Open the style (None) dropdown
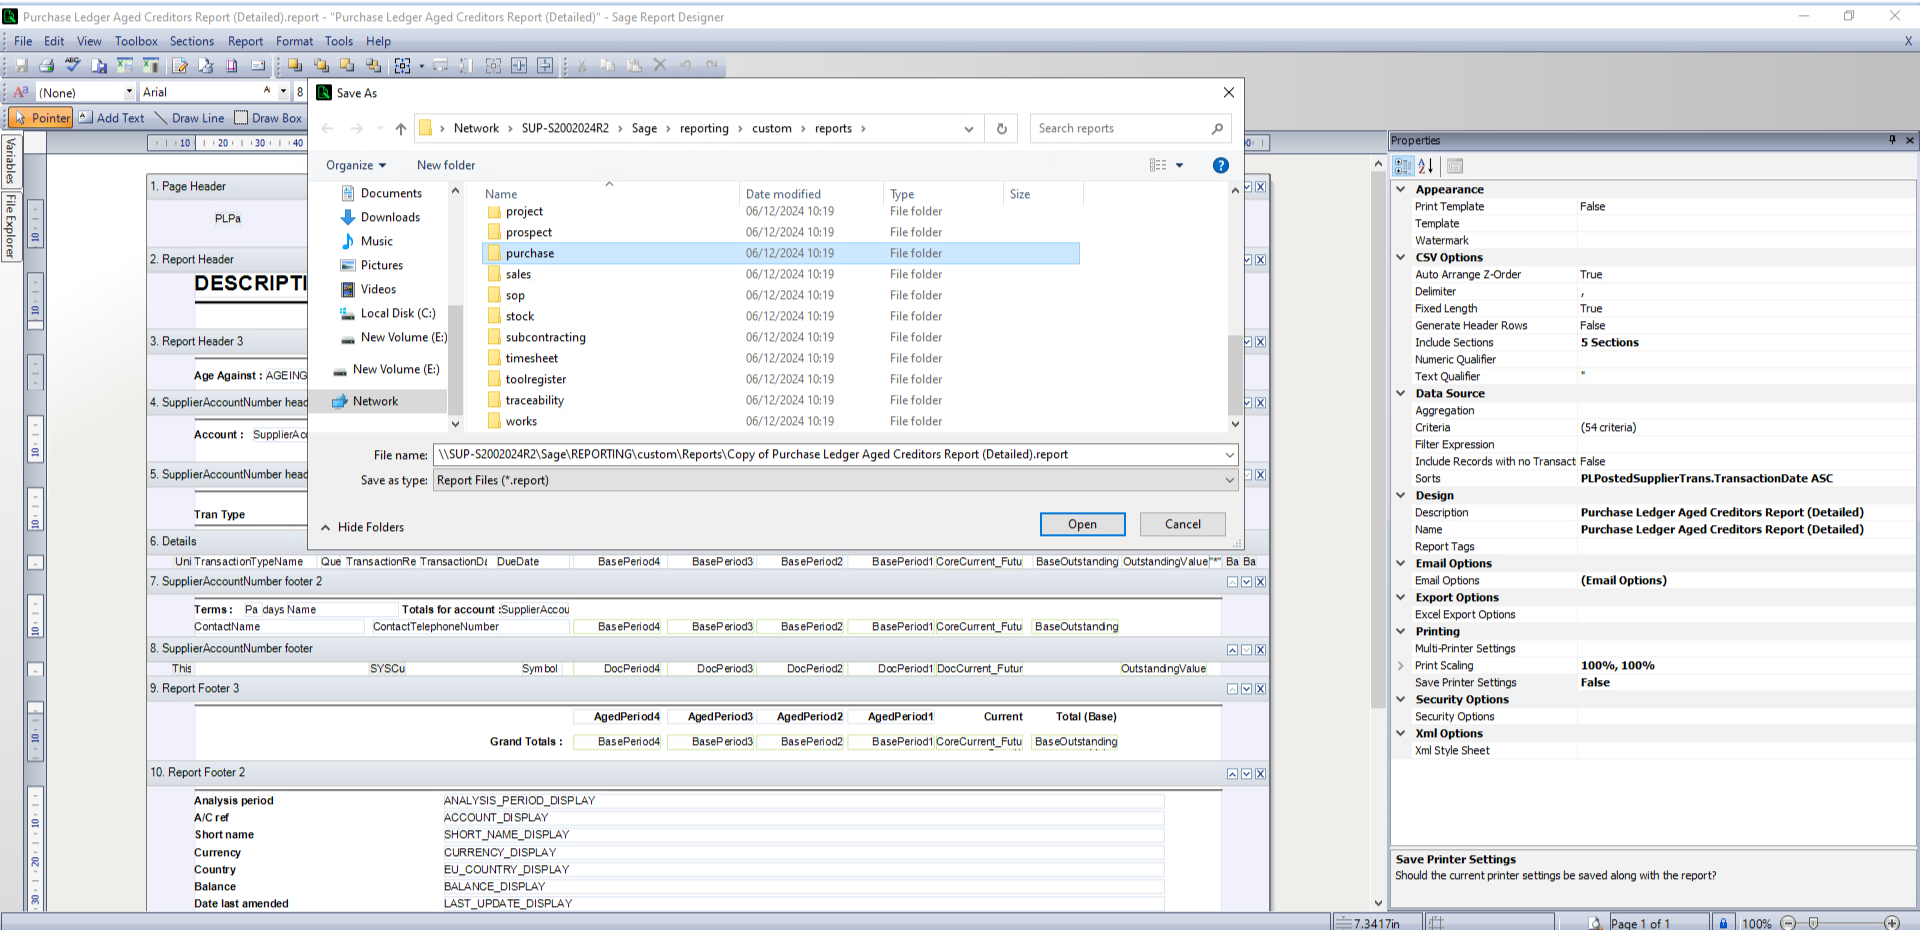 click(x=129, y=92)
